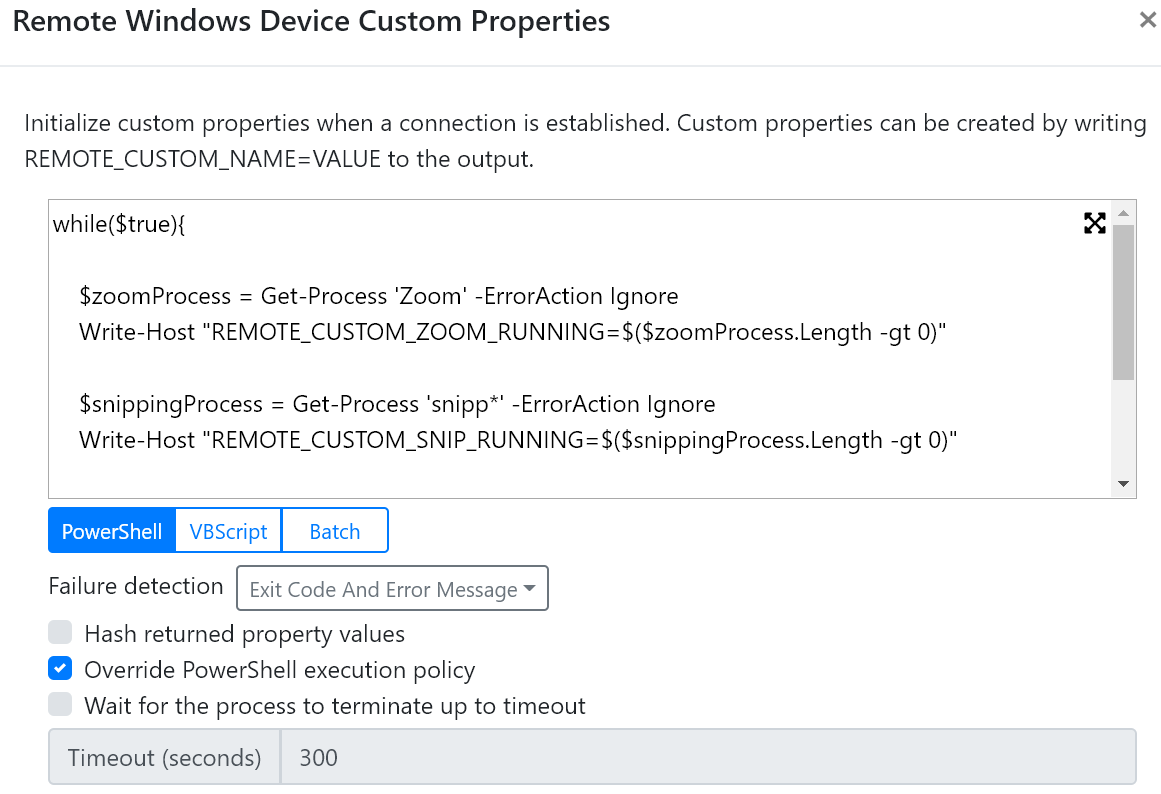This screenshot has width=1161, height=794.
Task: Enable Wait for the process to terminate
Action: pos(59,705)
